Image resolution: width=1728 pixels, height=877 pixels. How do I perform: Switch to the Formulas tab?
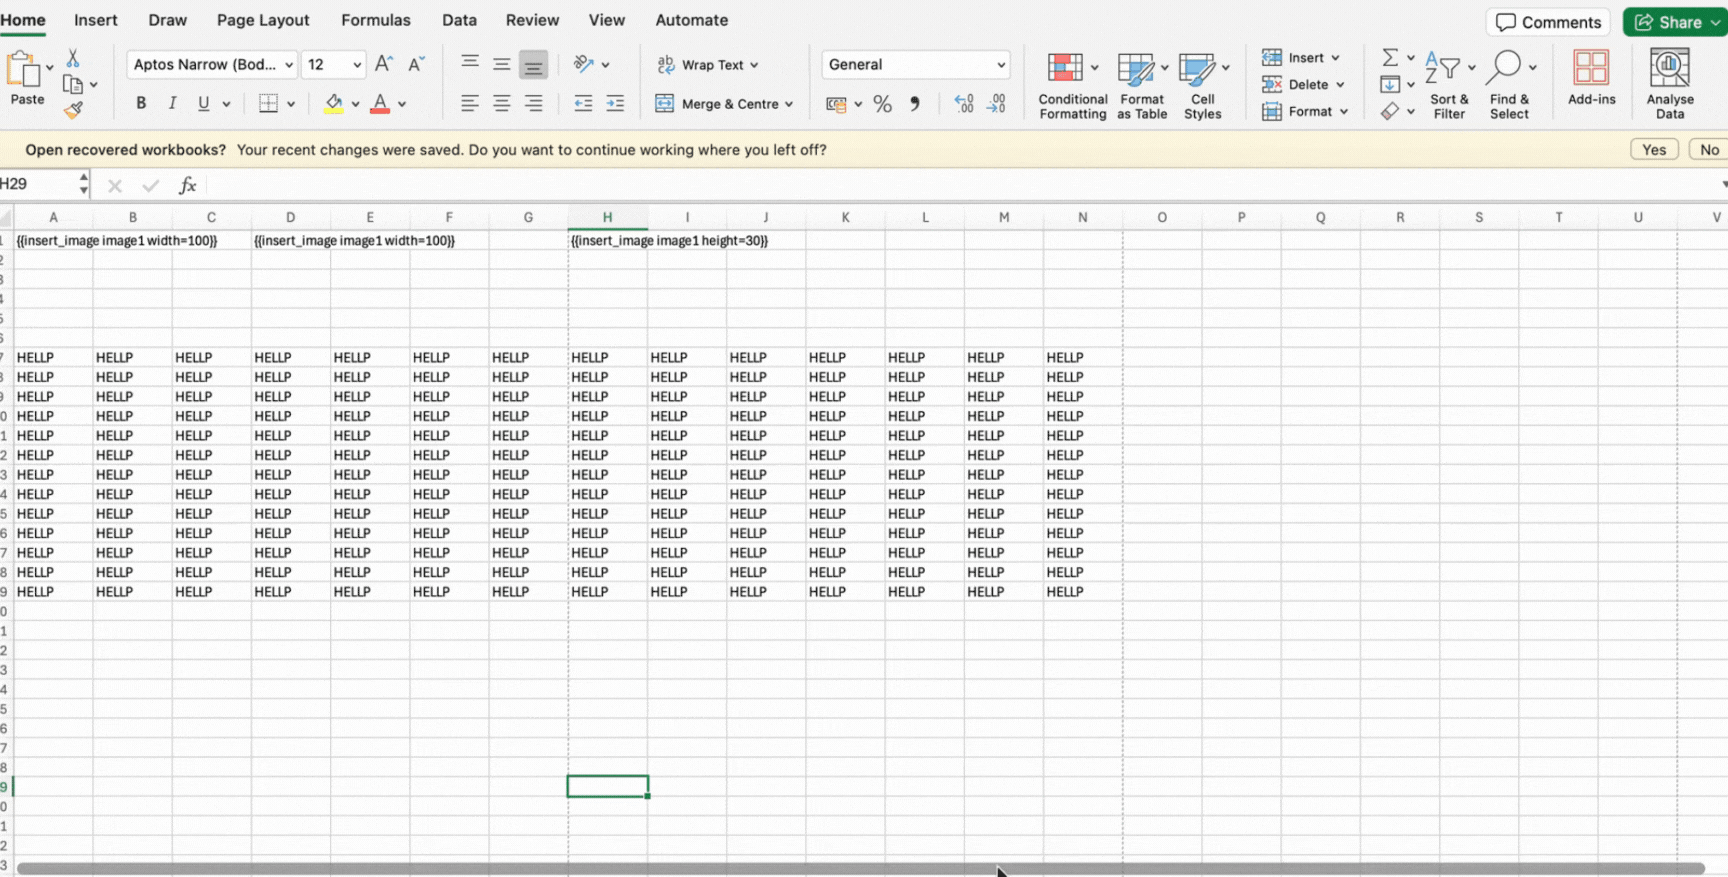[x=375, y=20]
